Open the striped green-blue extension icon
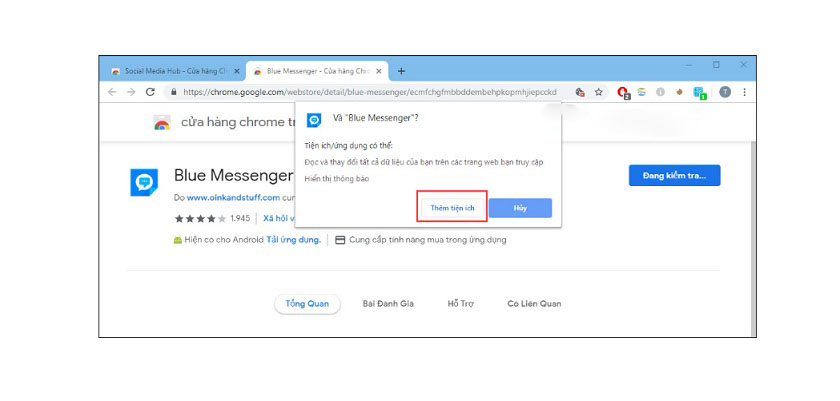The height and width of the screenshot is (401, 840). tap(641, 92)
